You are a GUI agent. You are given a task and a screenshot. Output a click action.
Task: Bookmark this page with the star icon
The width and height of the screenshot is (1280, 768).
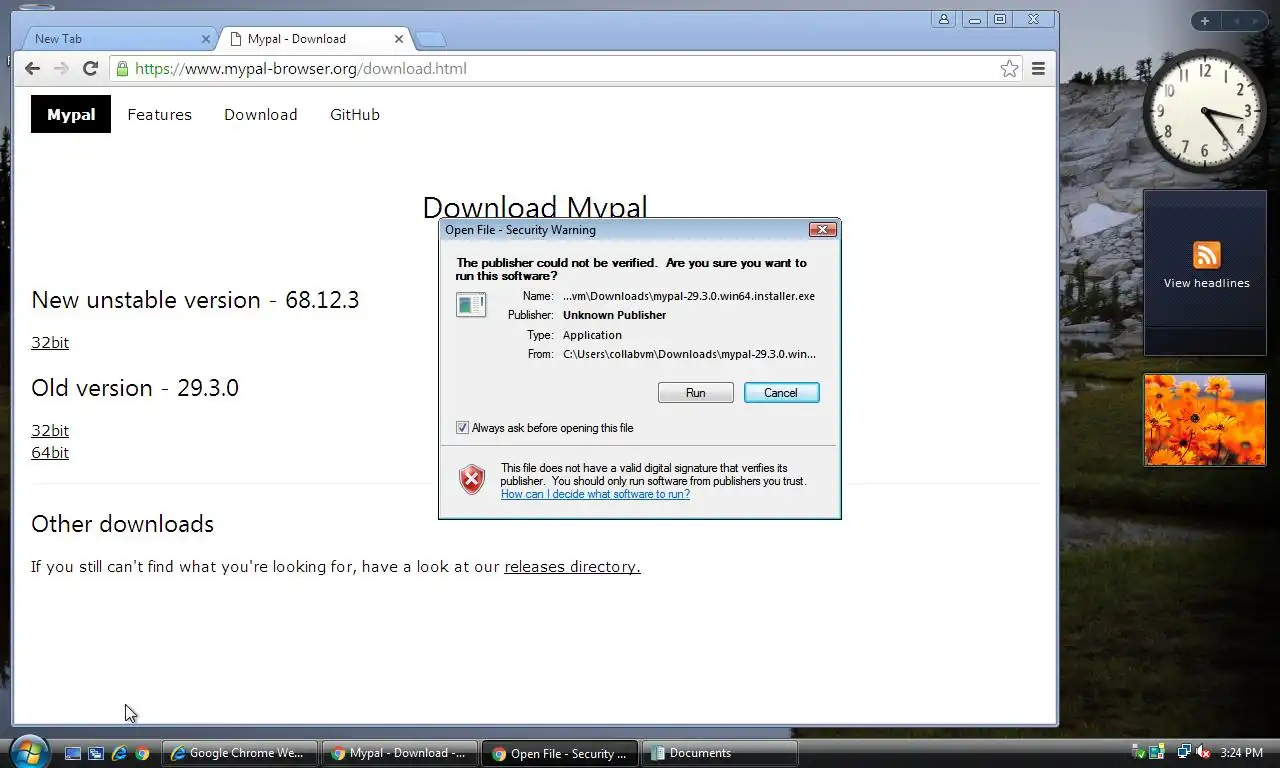(1009, 68)
